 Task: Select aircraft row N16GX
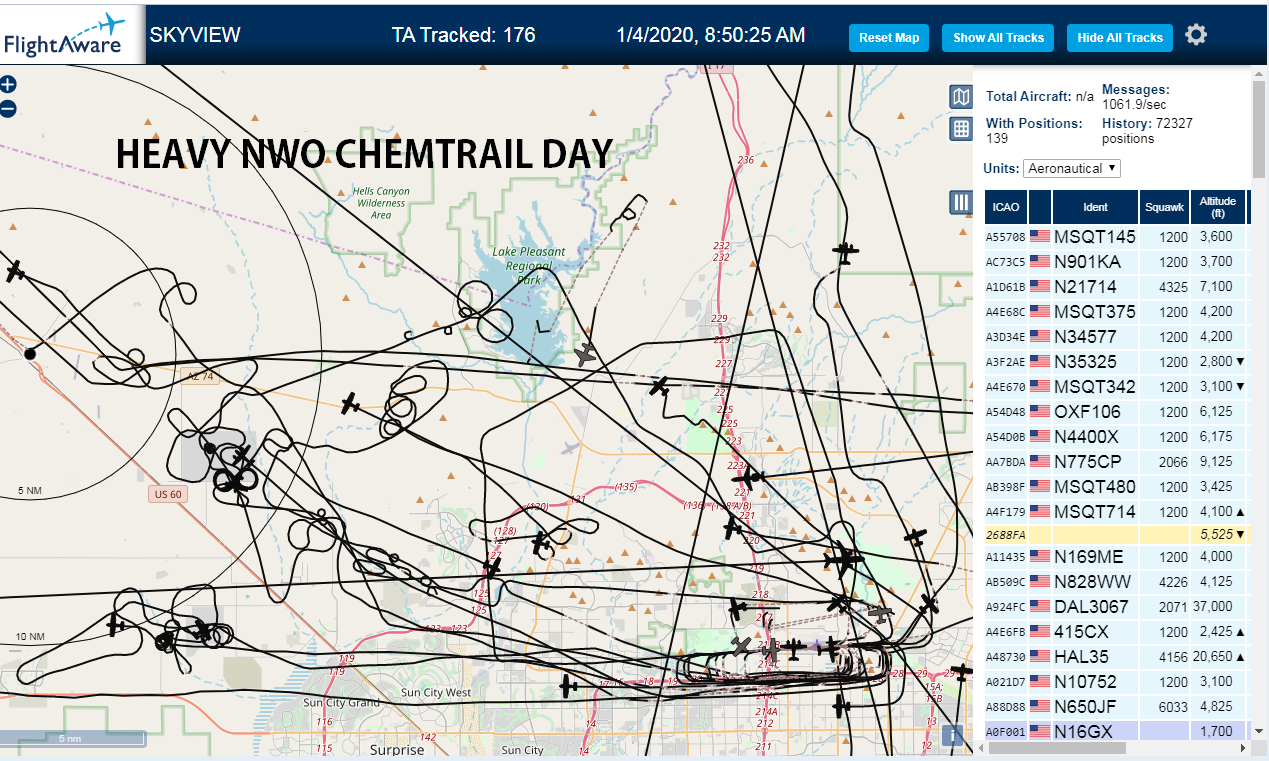pyautogui.click(x=1116, y=732)
